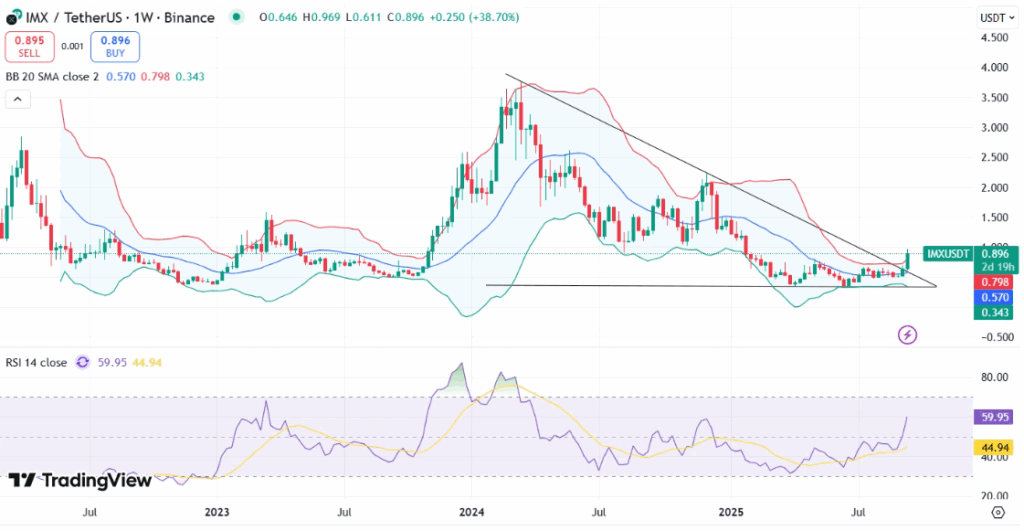Click the green market status indicator dot
Viewport: 1024px width, 531px height.
pos(237,17)
